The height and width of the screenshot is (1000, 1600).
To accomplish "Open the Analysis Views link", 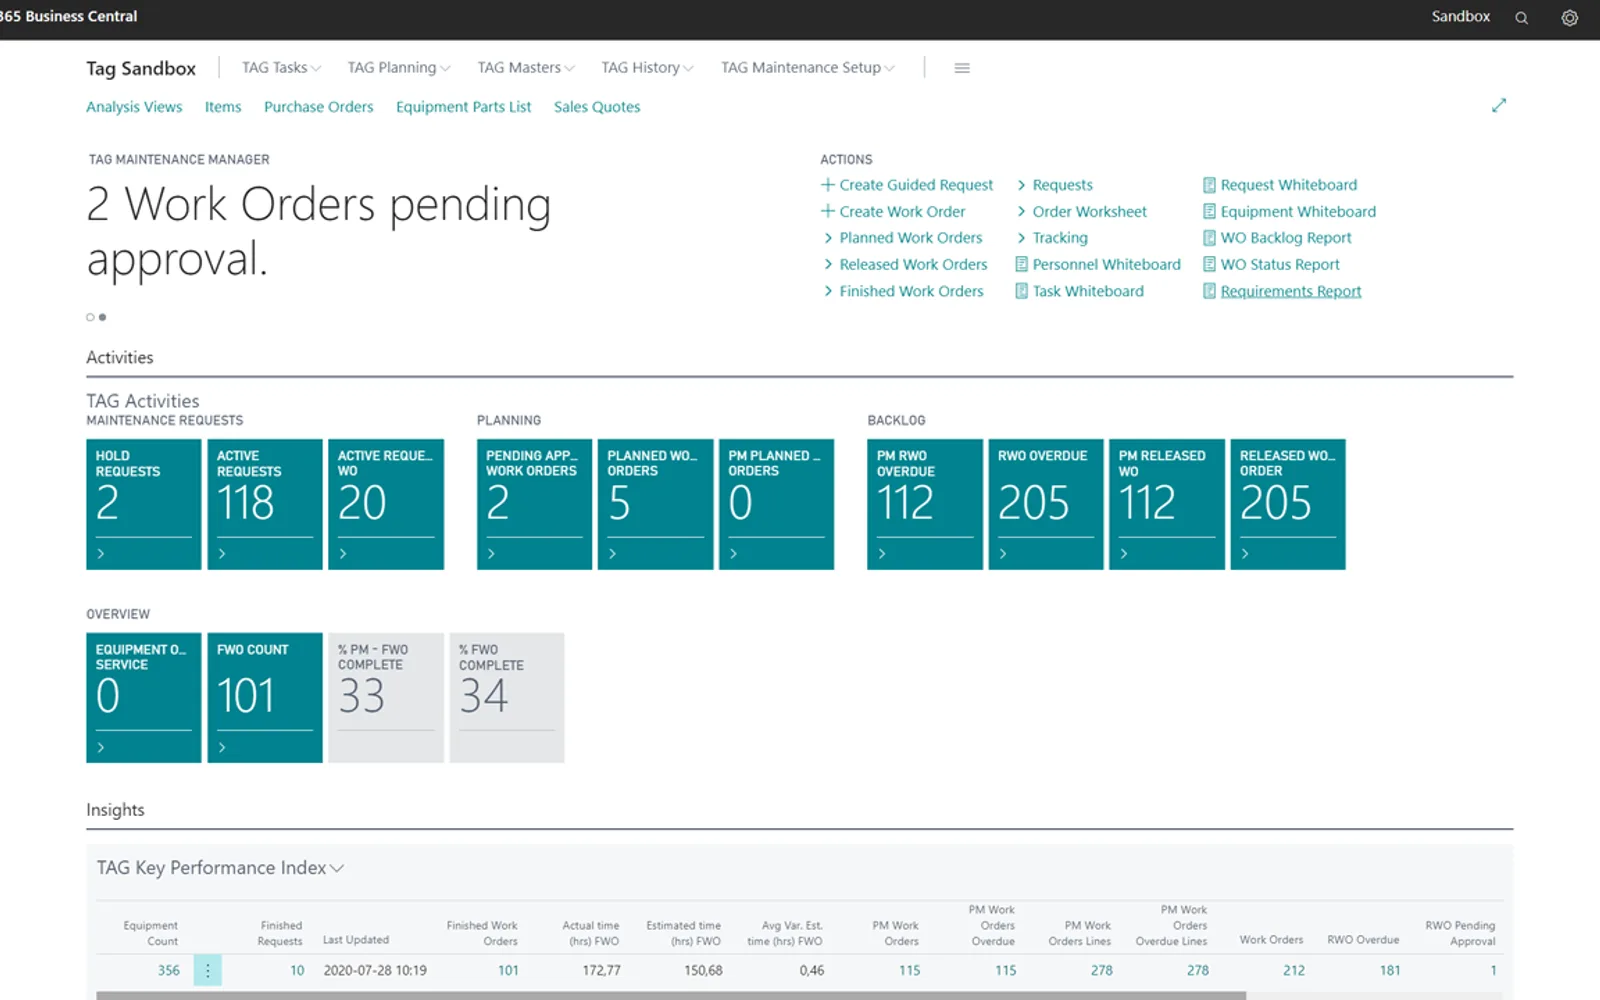I will tap(134, 107).
